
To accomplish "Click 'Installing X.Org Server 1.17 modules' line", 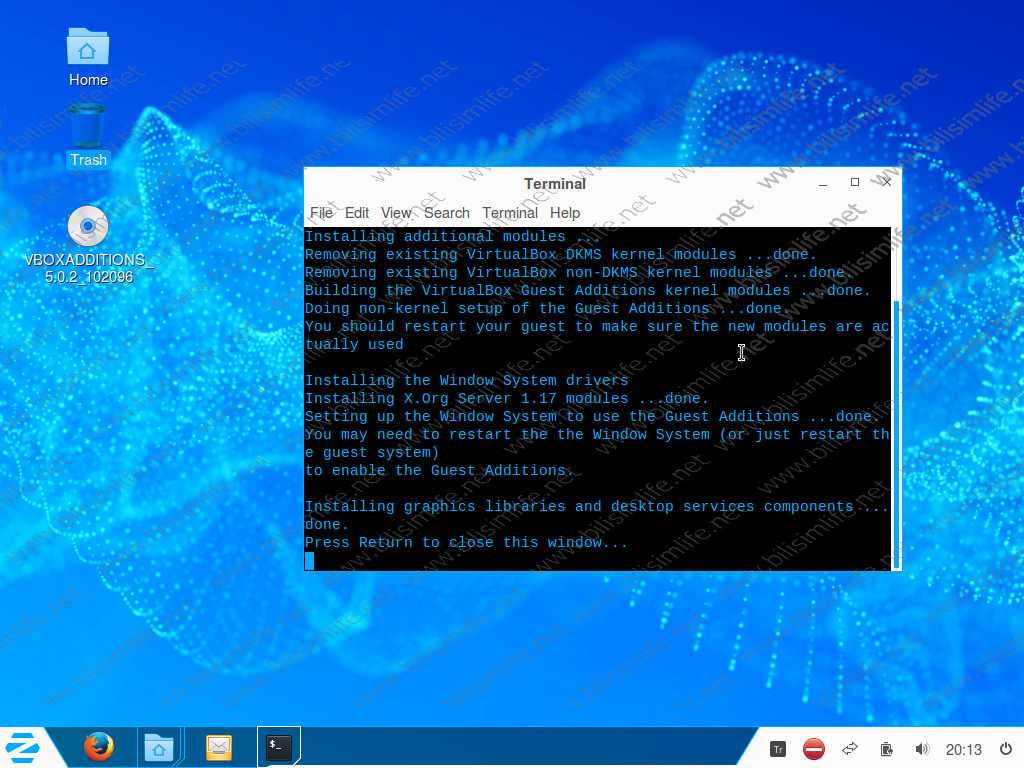I will pyautogui.click(x=506, y=398).
